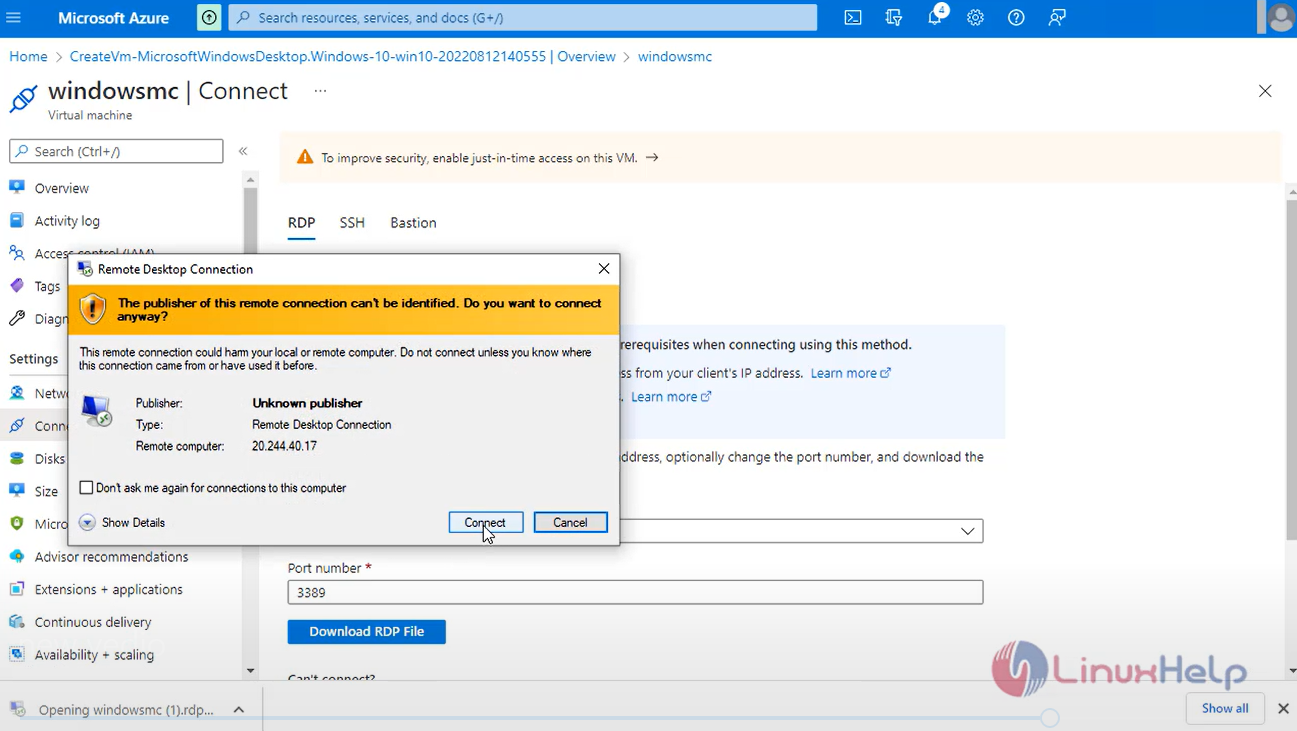Close the downloads bar
Viewport: 1297px width, 731px height.
tap(1283, 708)
